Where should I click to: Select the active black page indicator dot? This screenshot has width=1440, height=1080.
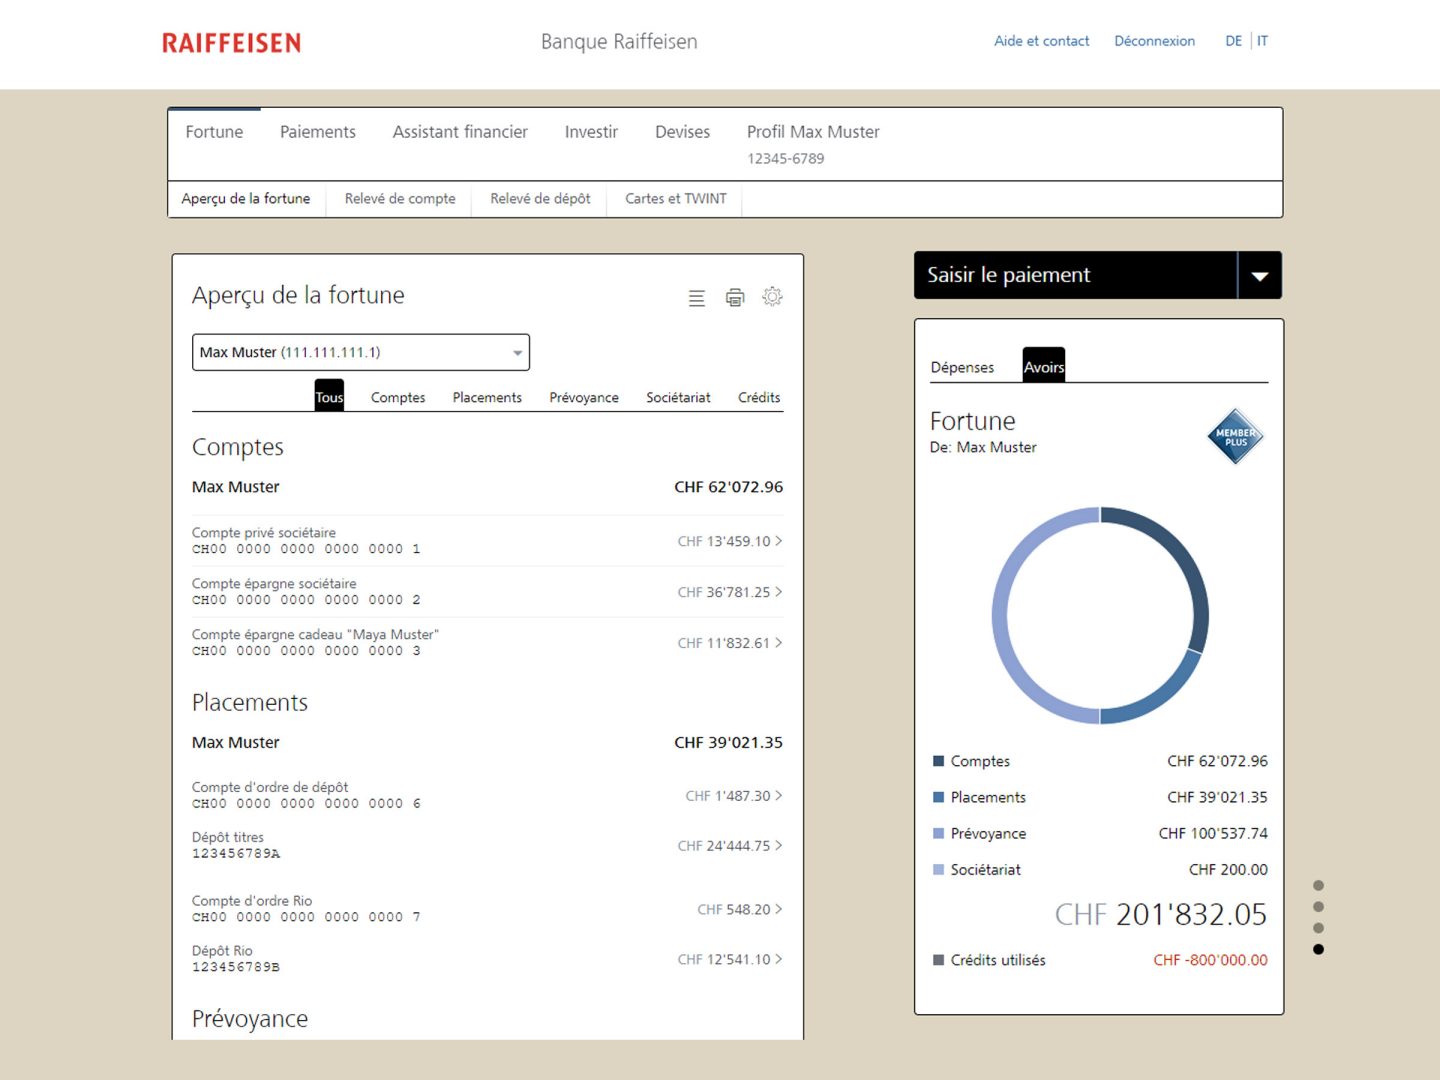coord(1318,949)
